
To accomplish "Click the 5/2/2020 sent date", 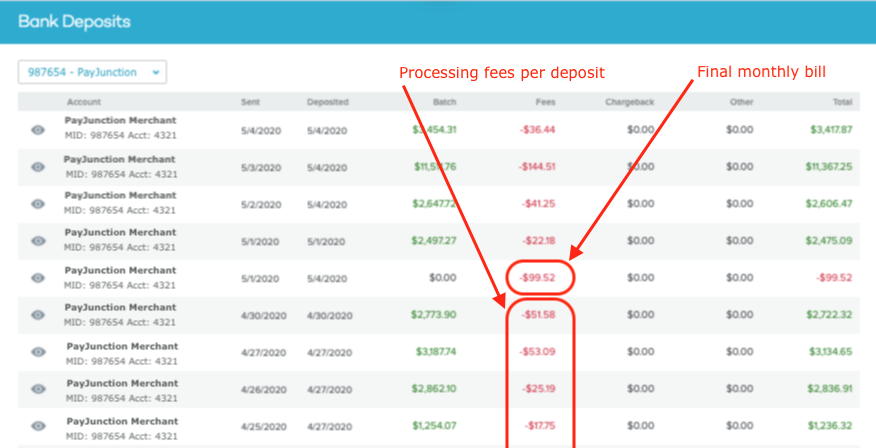I will (261, 205).
